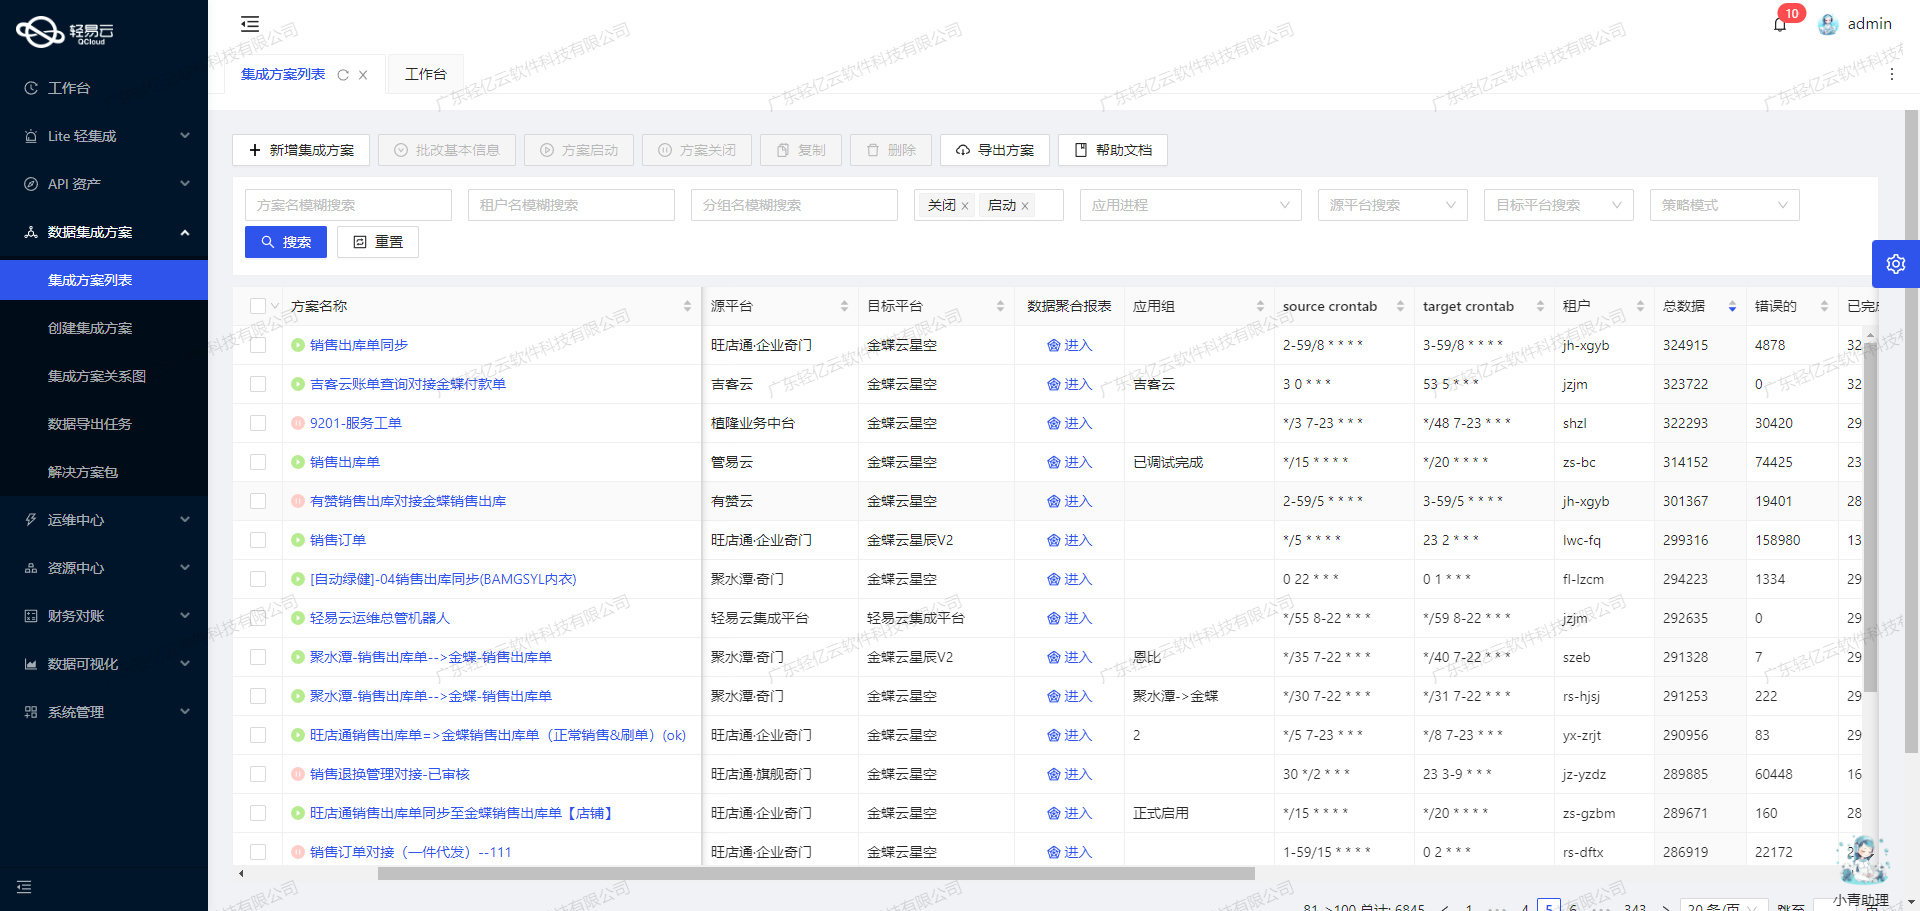Focus the 方案名模糊搜索 field
This screenshot has height=911, width=1920.
point(348,205)
